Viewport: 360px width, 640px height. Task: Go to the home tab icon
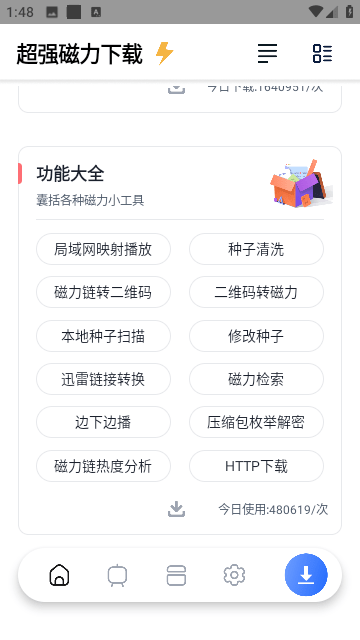[x=59, y=575]
